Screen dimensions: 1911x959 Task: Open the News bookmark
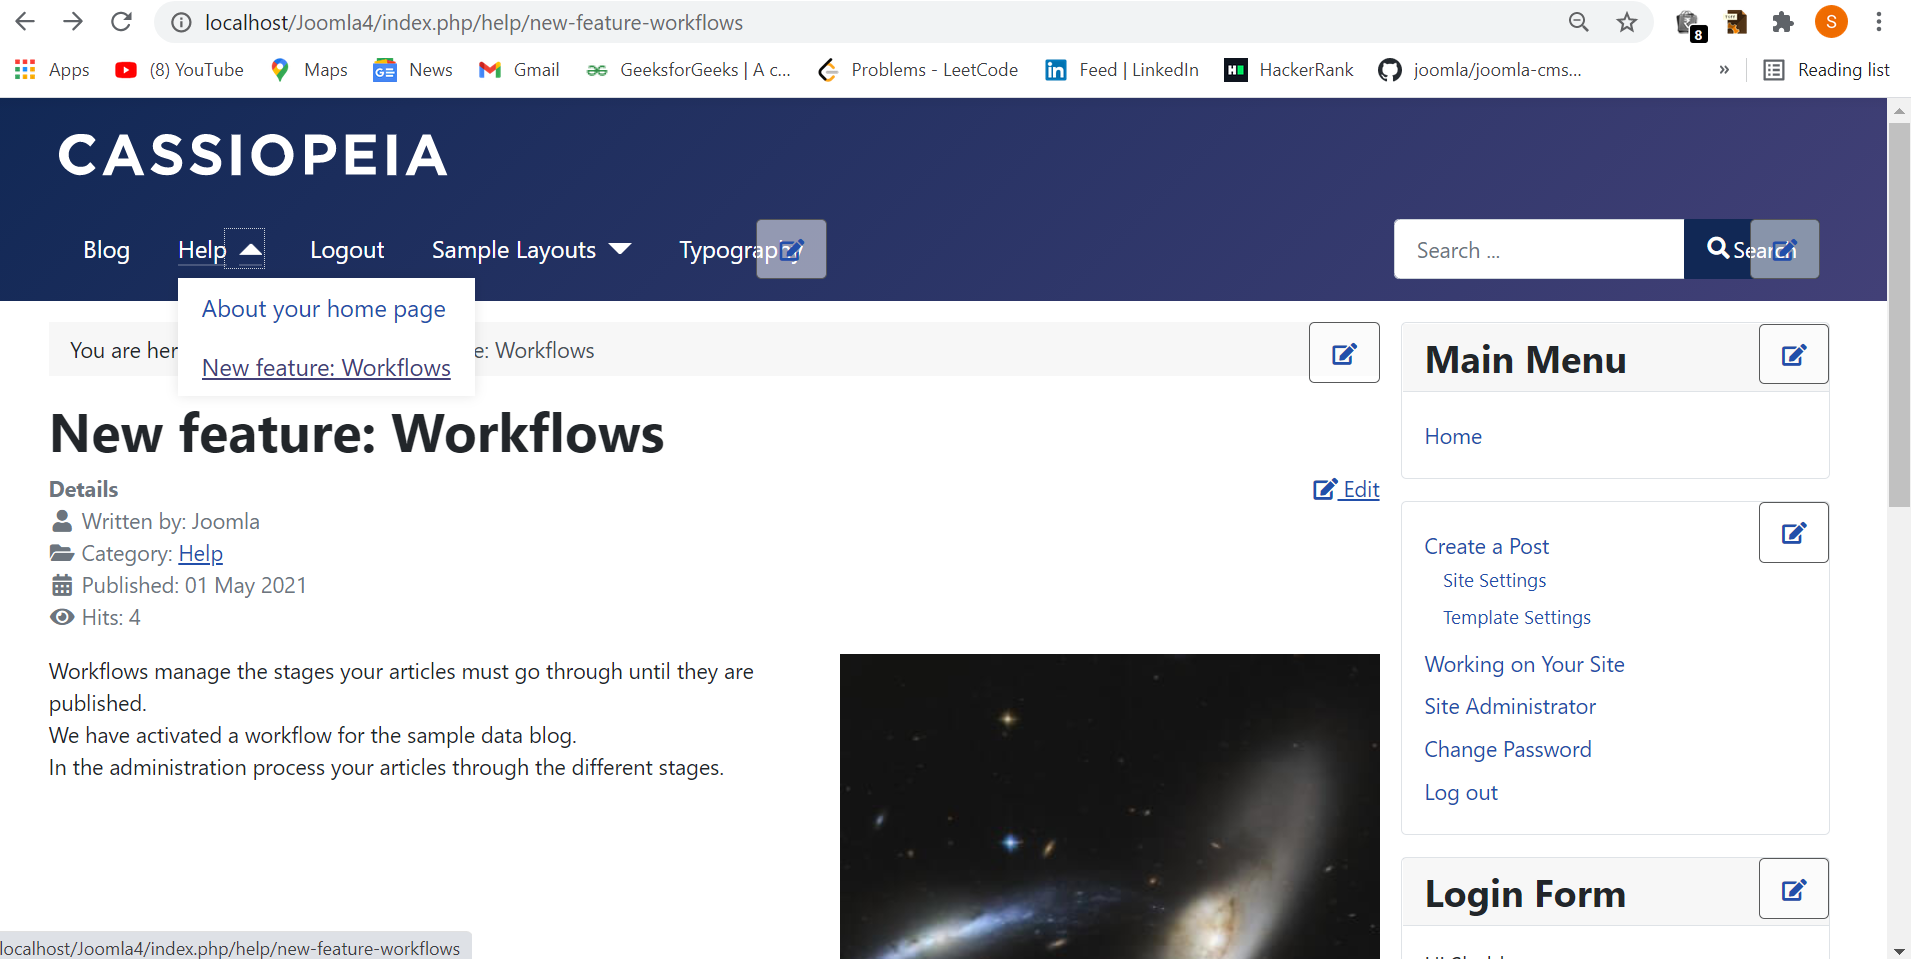[413, 70]
